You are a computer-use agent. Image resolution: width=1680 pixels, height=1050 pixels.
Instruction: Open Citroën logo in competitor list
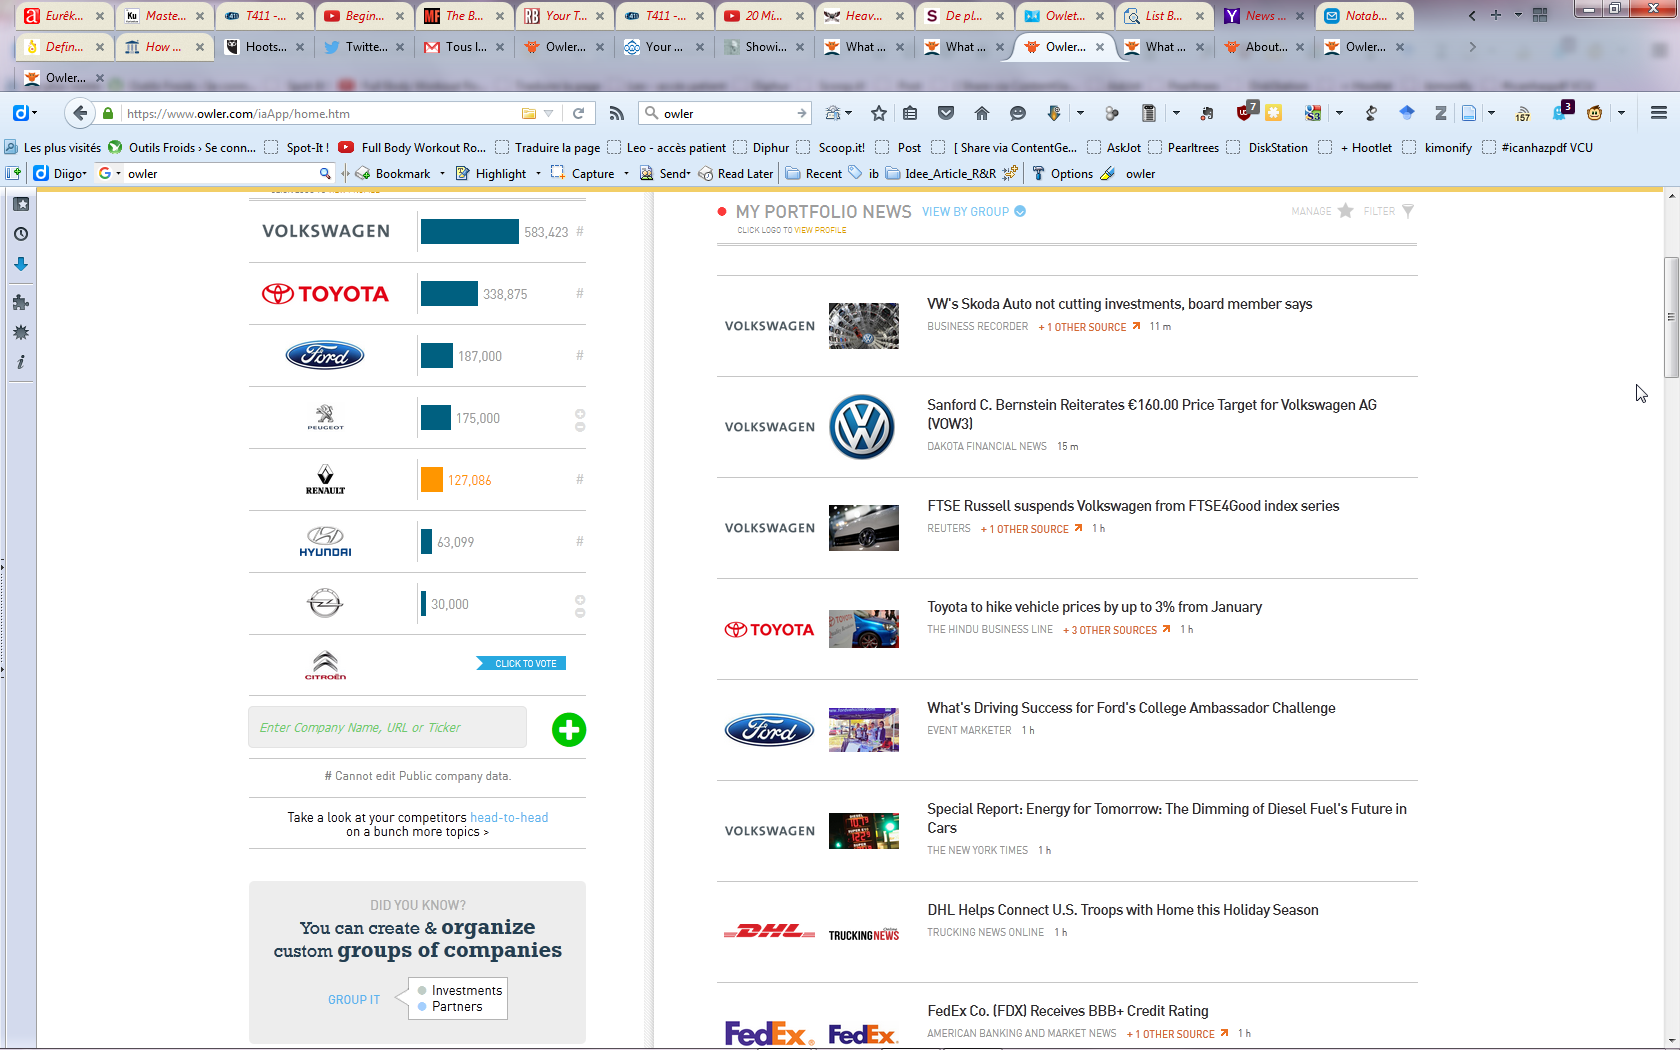325,665
